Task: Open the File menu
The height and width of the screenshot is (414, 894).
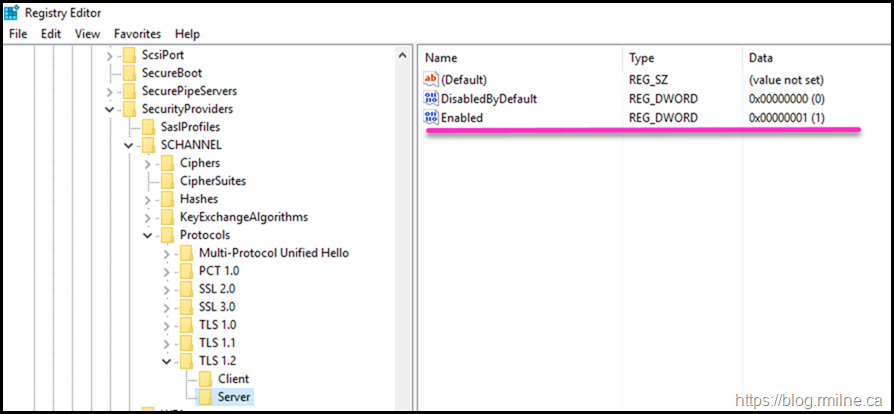Action: coord(18,33)
